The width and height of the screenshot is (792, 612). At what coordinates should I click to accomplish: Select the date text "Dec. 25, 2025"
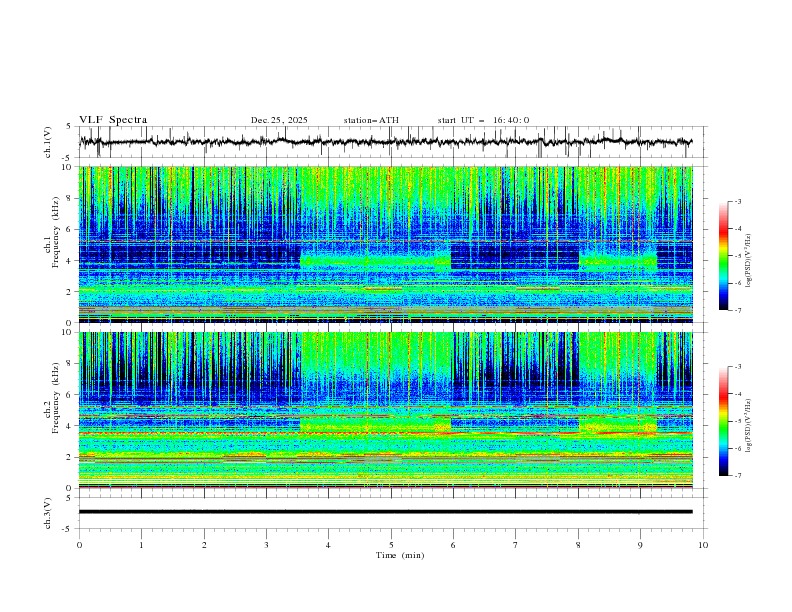[279, 120]
